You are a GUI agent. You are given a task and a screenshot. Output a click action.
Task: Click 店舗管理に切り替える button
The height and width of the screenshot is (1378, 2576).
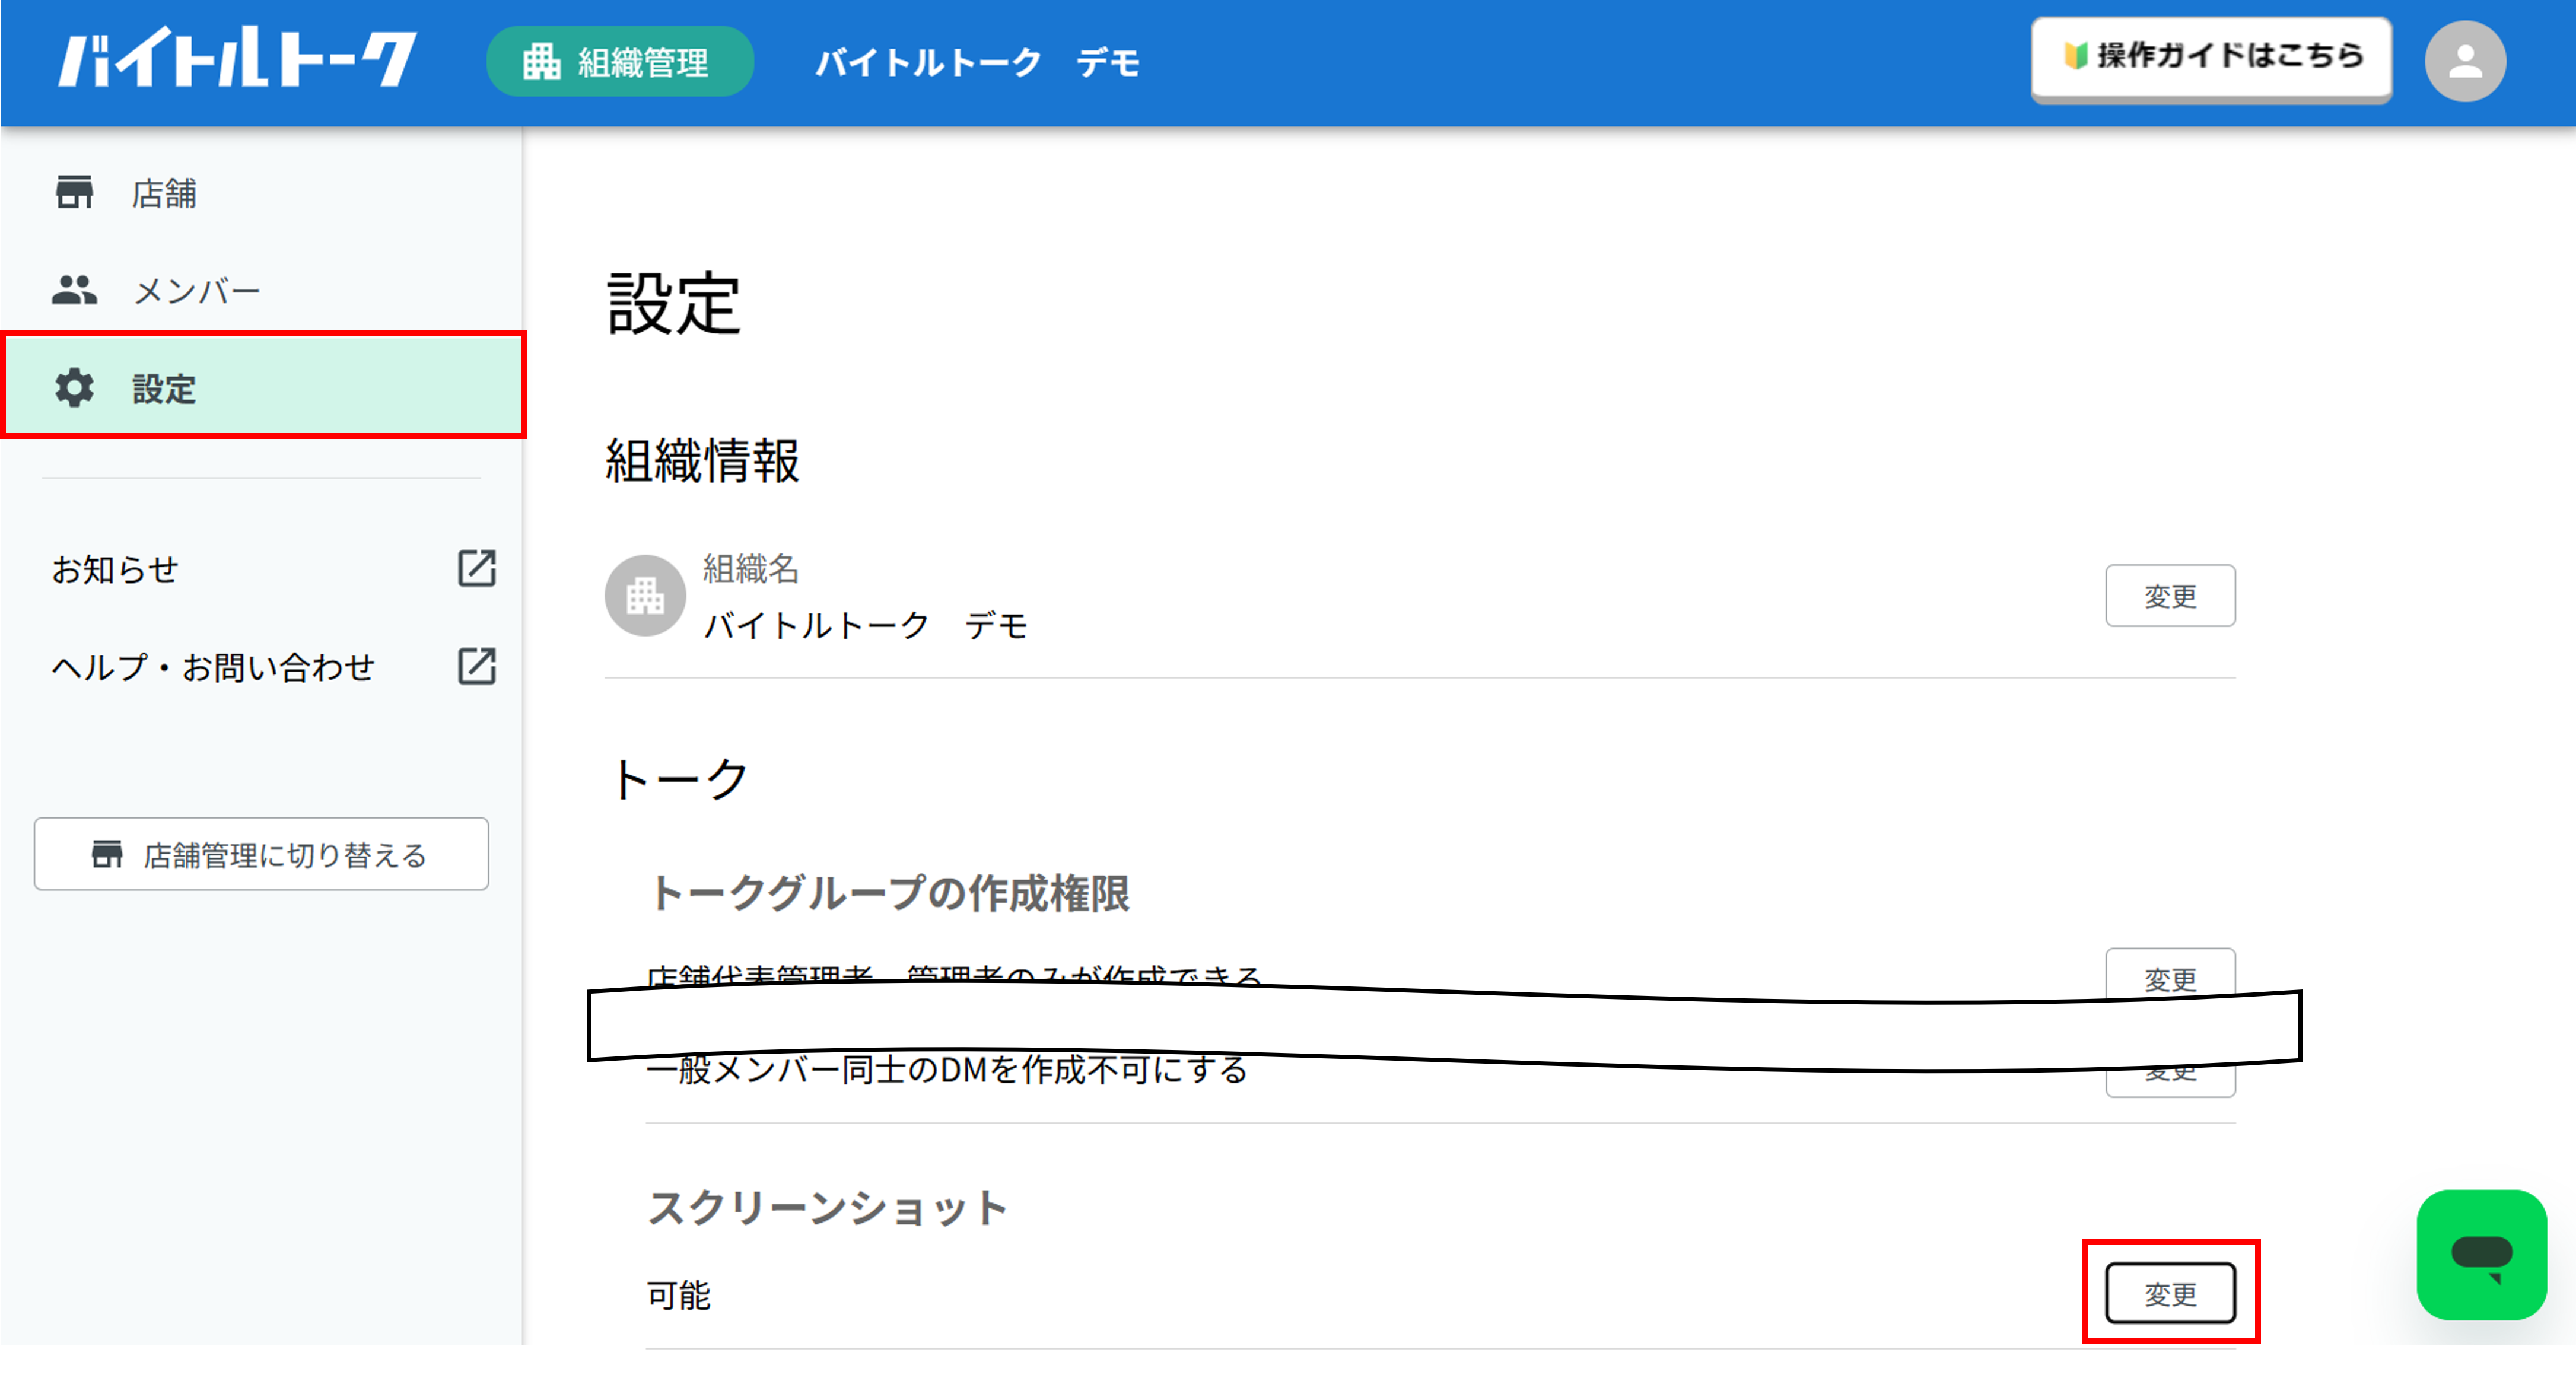(261, 854)
